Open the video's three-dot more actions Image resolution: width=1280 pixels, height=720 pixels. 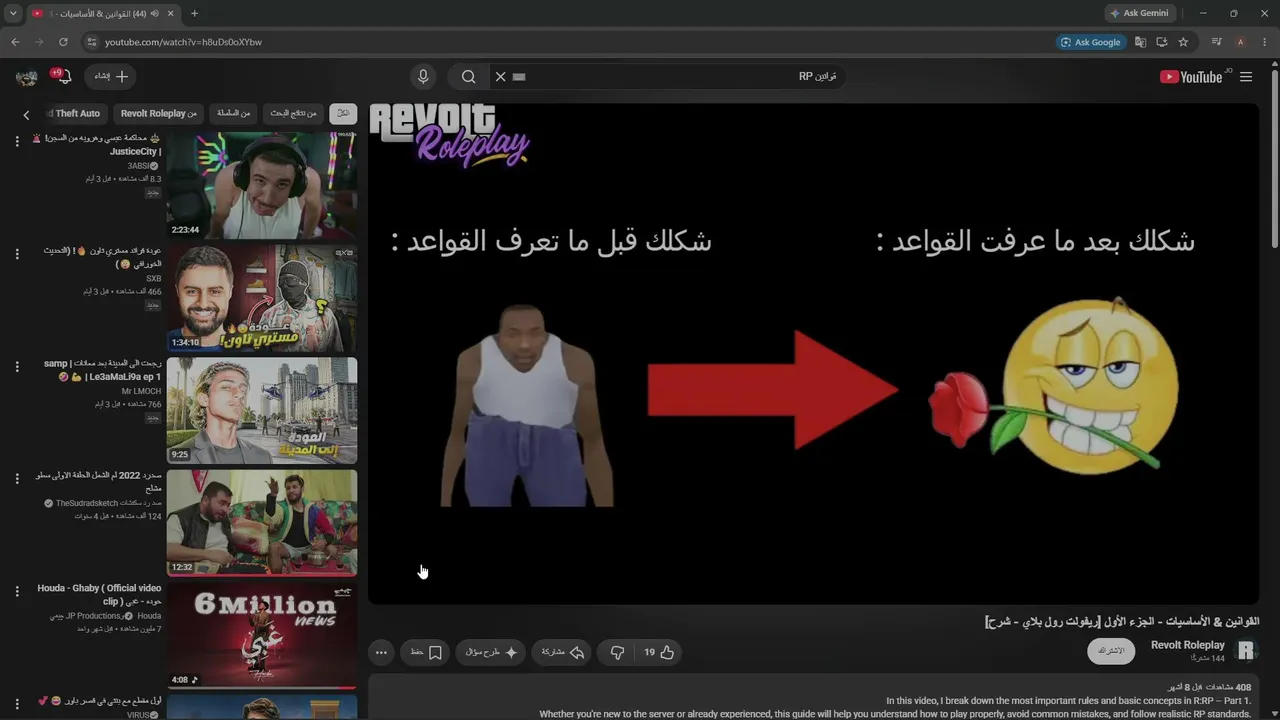(x=381, y=652)
